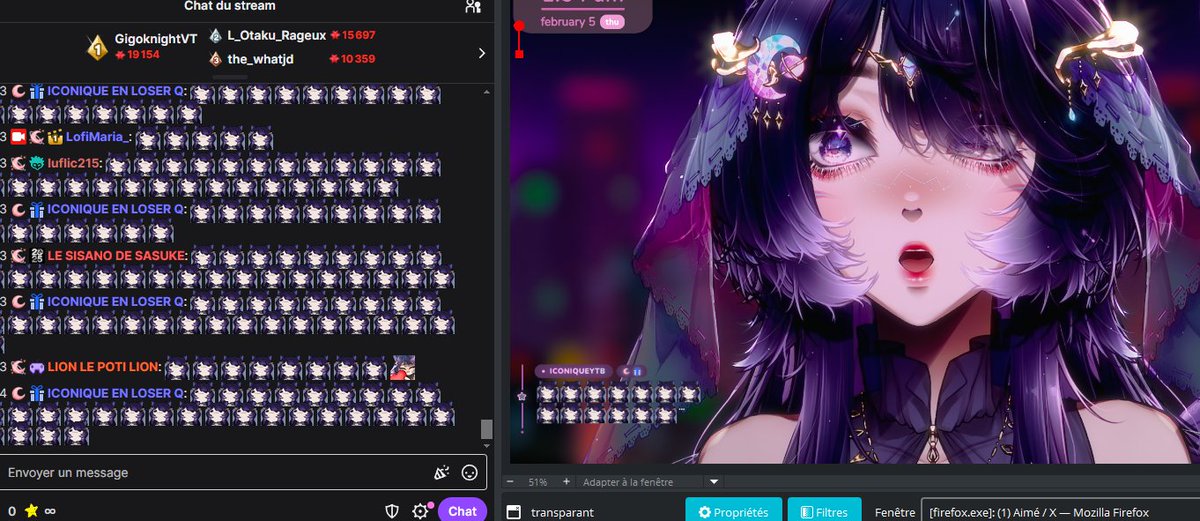
Task: Click LofiMaria_'s crown badge
Action: tap(54, 137)
